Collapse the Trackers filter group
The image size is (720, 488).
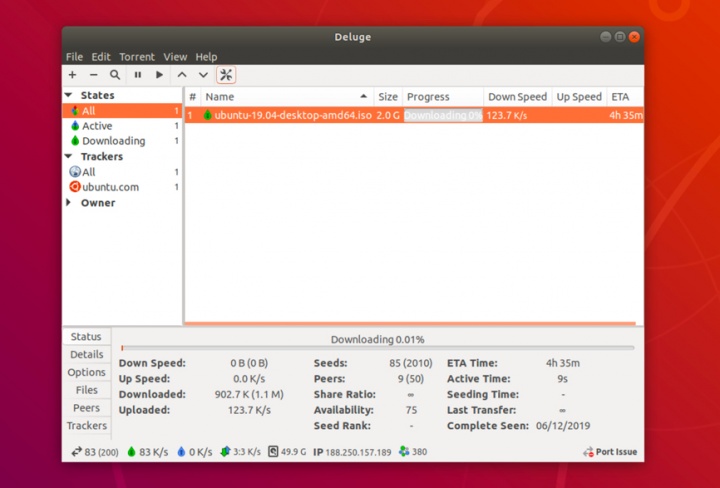69,157
